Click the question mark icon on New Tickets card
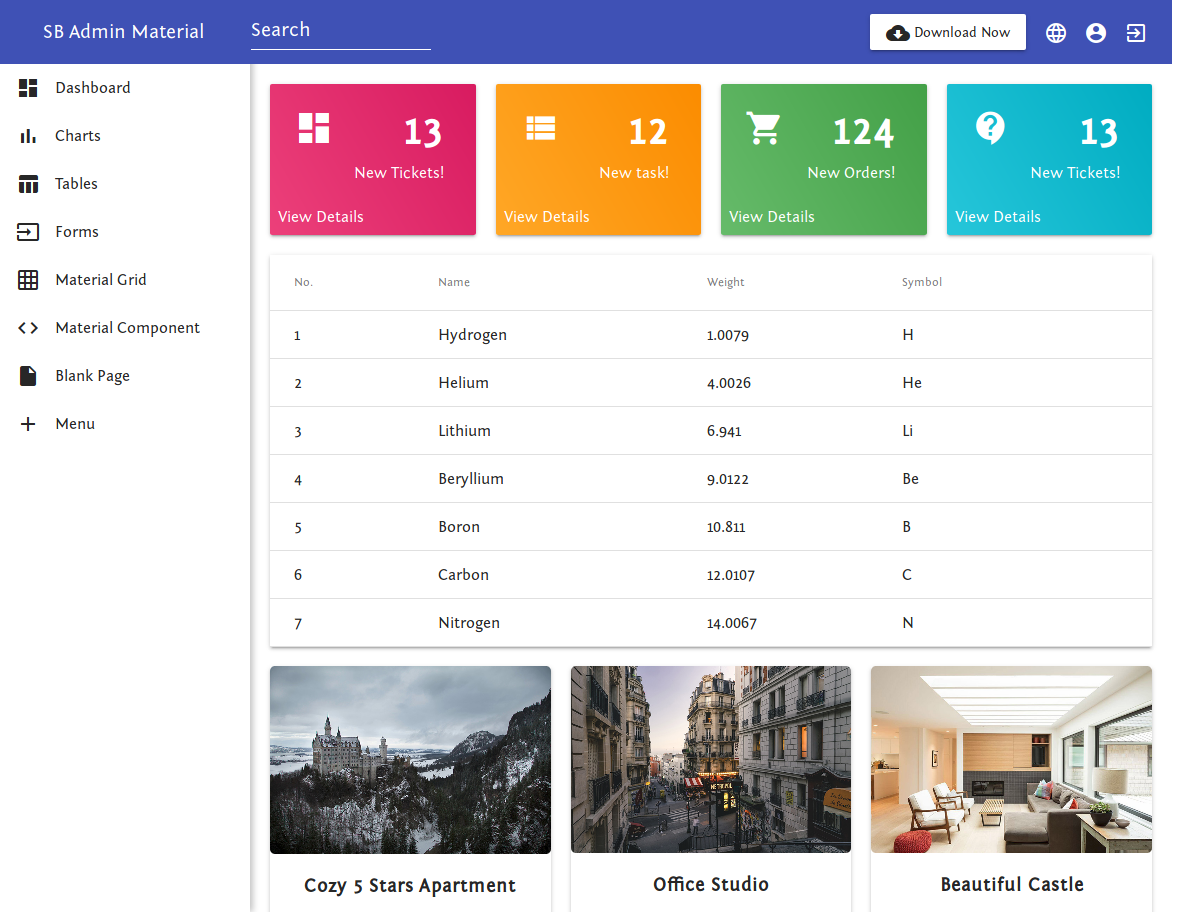 point(990,128)
